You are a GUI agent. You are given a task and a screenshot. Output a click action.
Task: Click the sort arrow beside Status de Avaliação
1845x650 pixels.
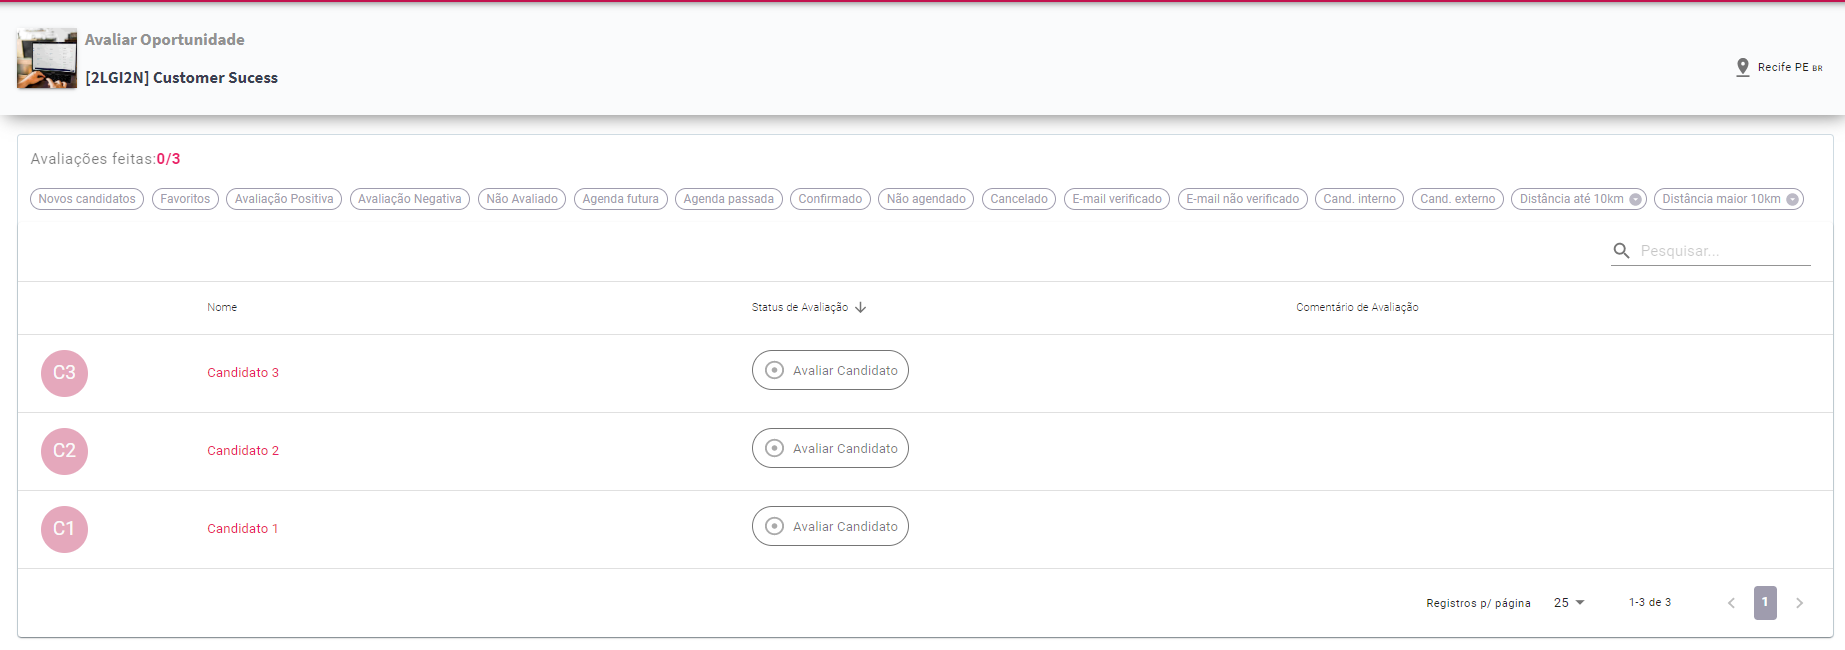[861, 308]
